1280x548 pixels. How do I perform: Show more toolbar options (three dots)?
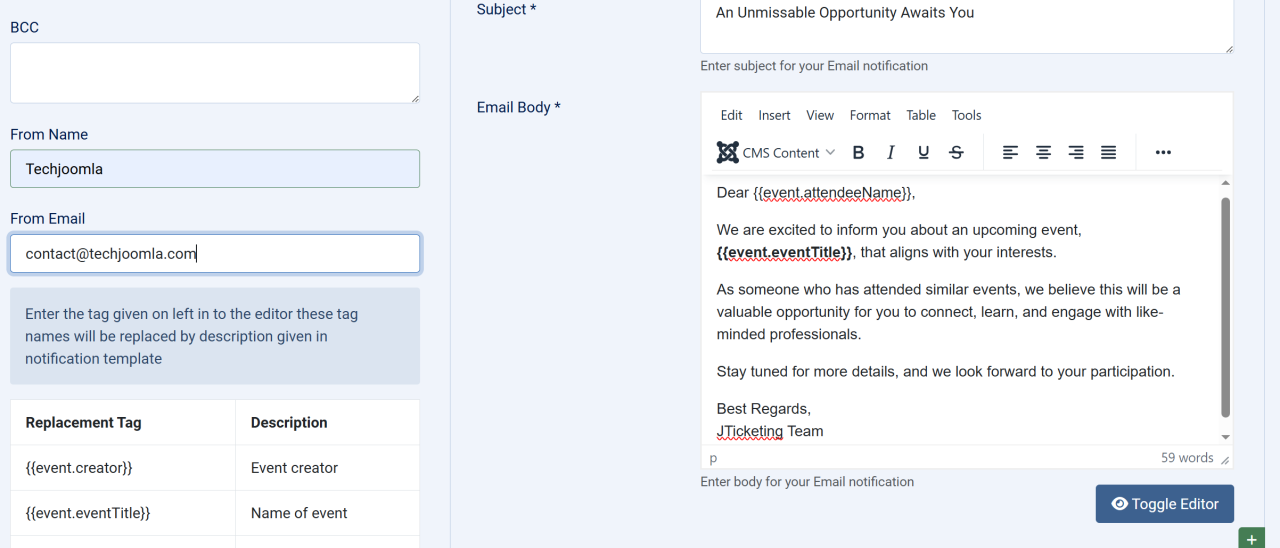(1163, 153)
